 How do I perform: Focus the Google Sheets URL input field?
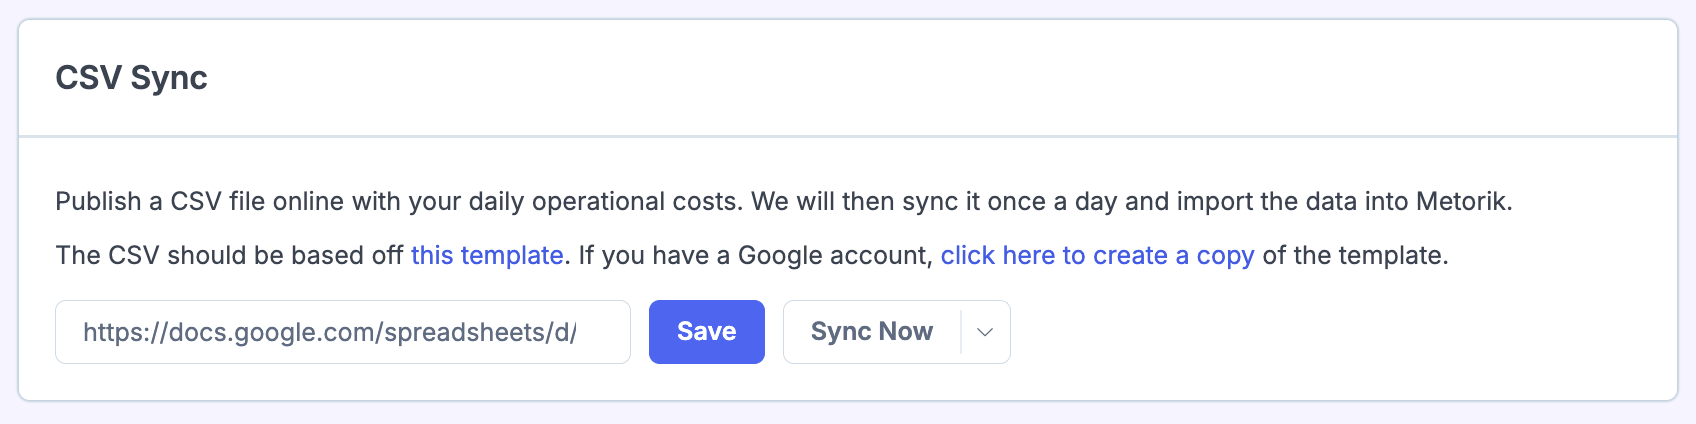coord(343,332)
